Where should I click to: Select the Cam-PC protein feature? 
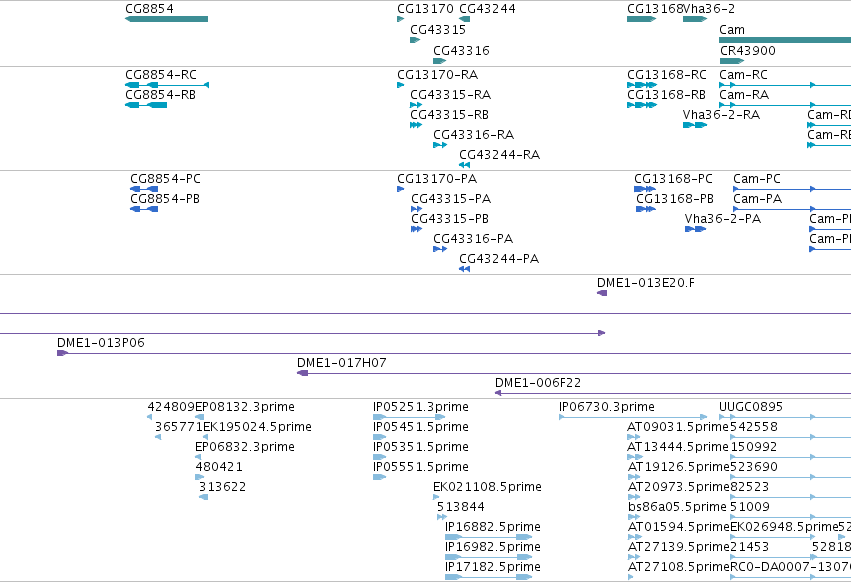coord(792,189)
